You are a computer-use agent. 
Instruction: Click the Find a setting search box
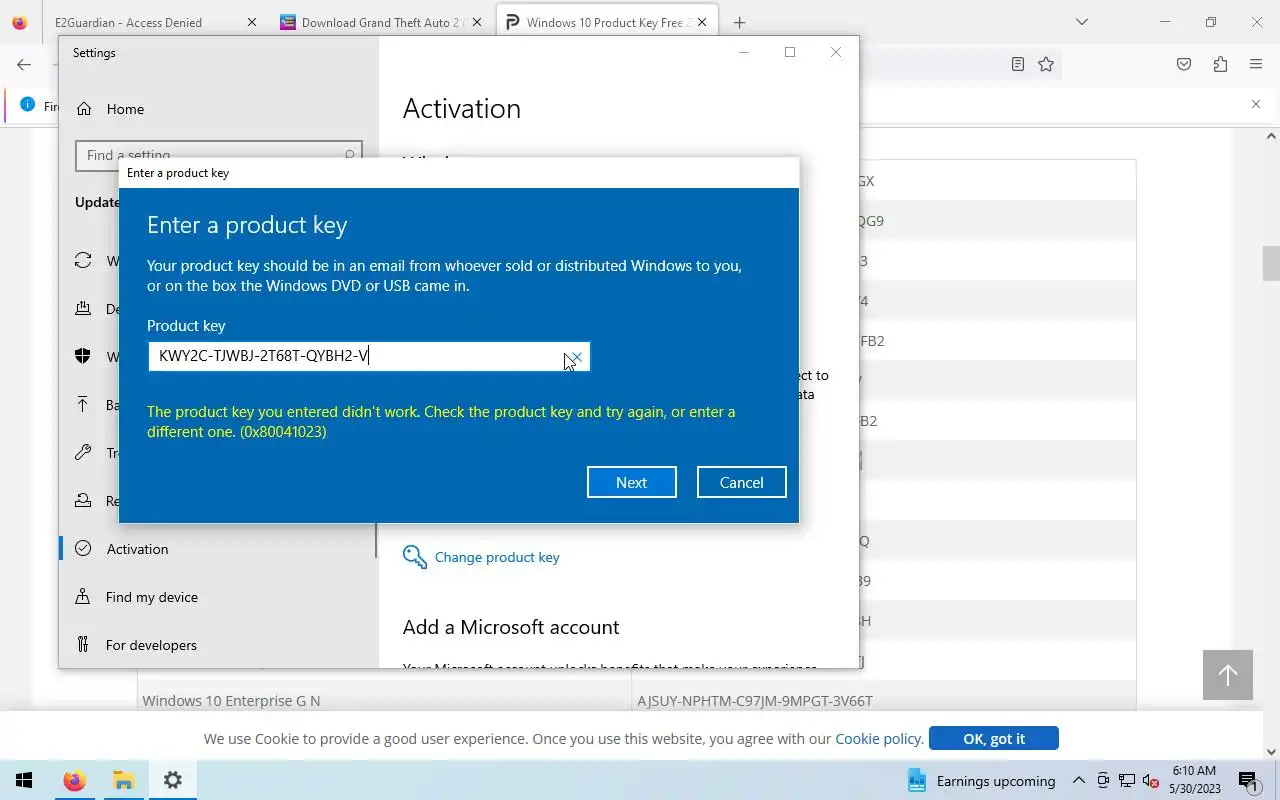pos(218,155)
